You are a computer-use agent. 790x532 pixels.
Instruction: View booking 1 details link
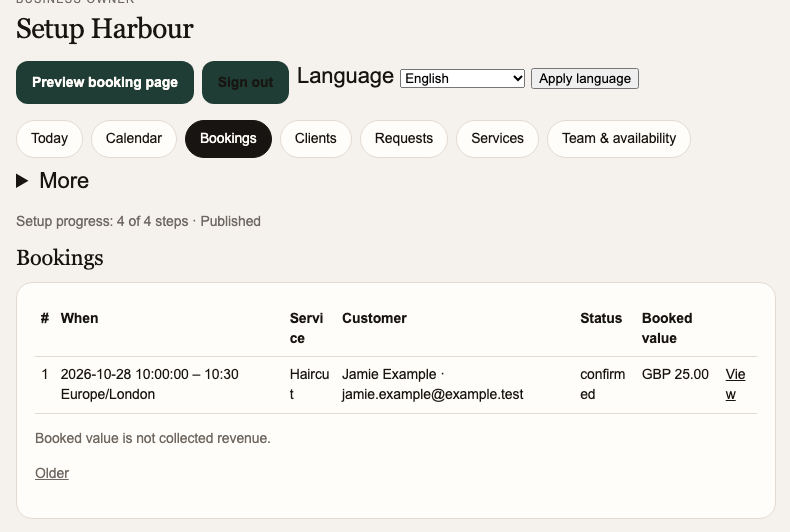coord(735,384)
